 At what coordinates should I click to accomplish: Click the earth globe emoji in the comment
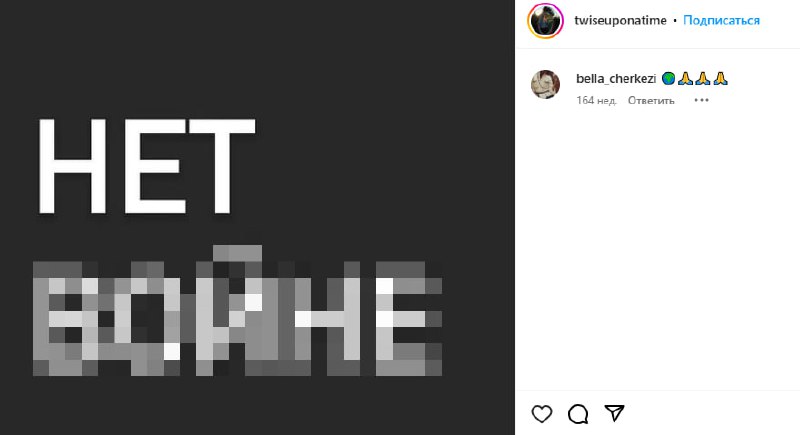(668, 78)
